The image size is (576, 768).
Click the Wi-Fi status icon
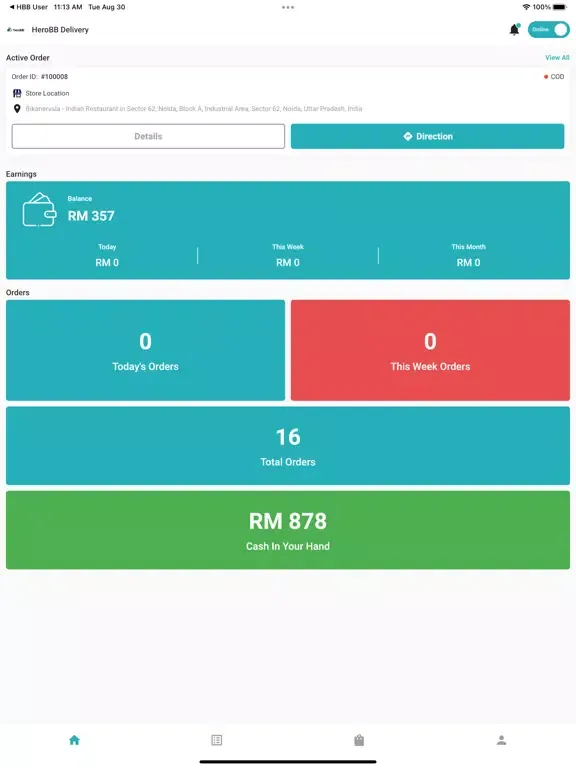pyautogui.click(x=526, y=7)
